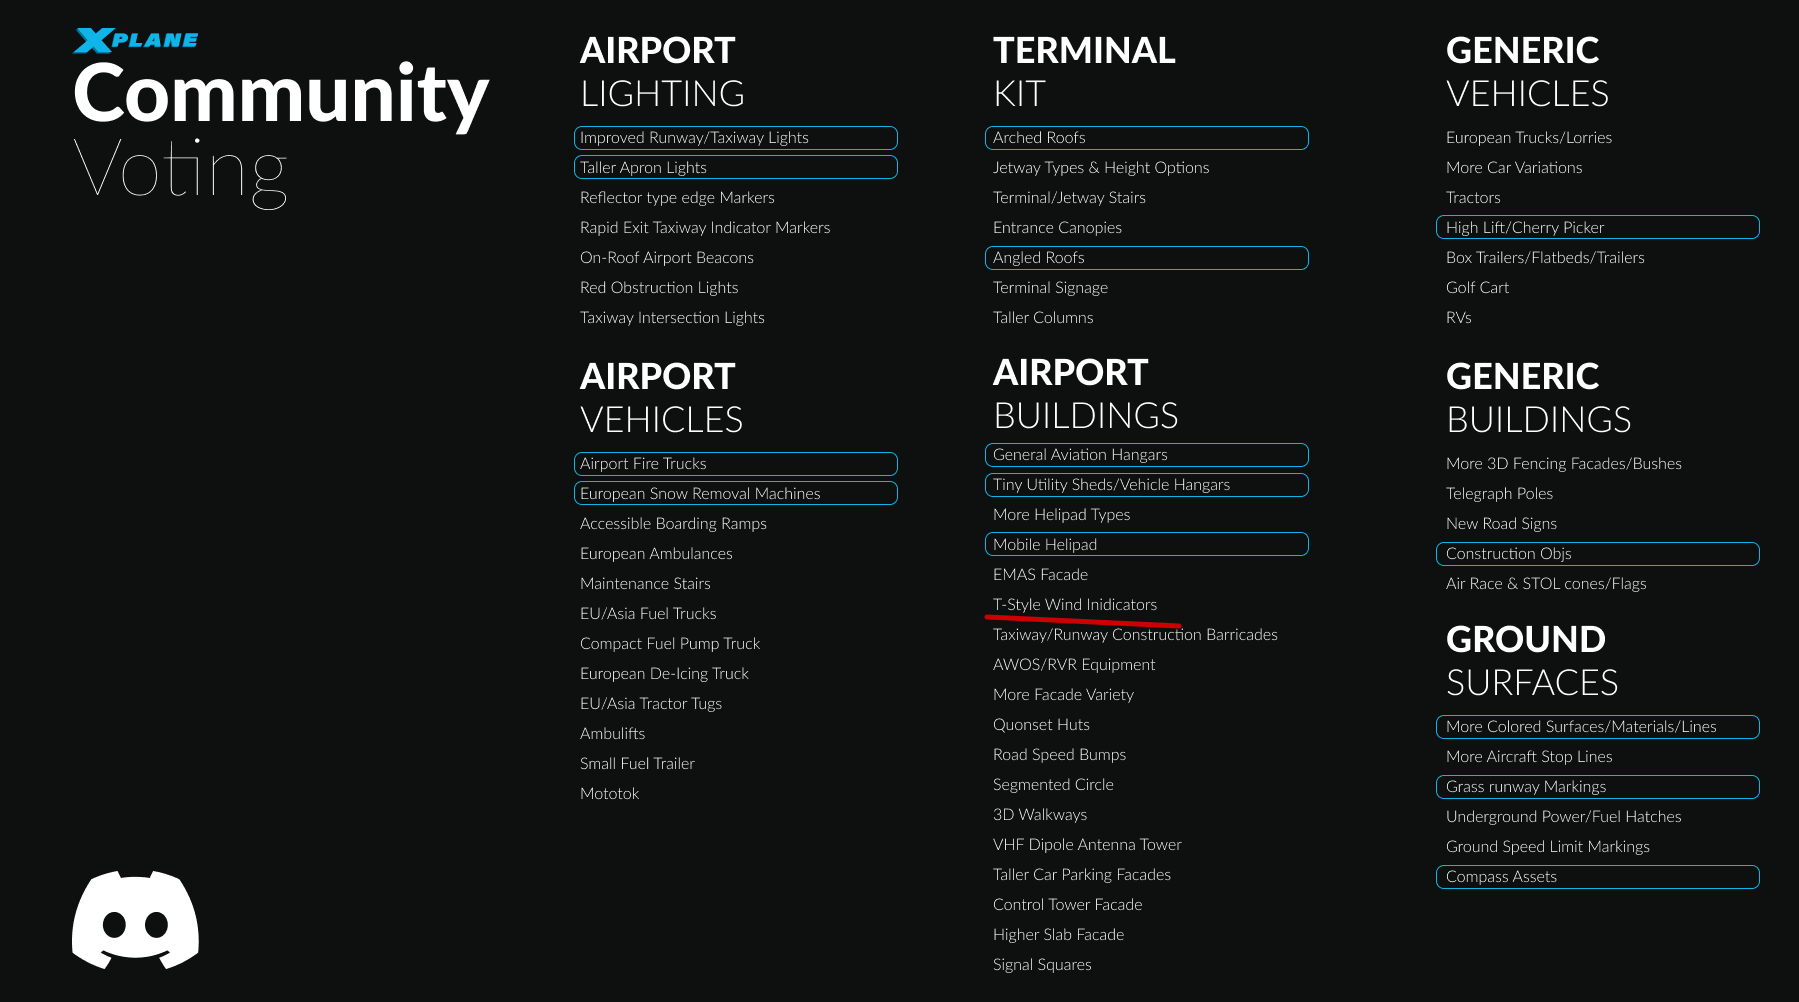Image resolution: width=1799 pixels, height=1002 pixels.
Task: Click the Discord logo icon
Action: click(x=135, y=920)
